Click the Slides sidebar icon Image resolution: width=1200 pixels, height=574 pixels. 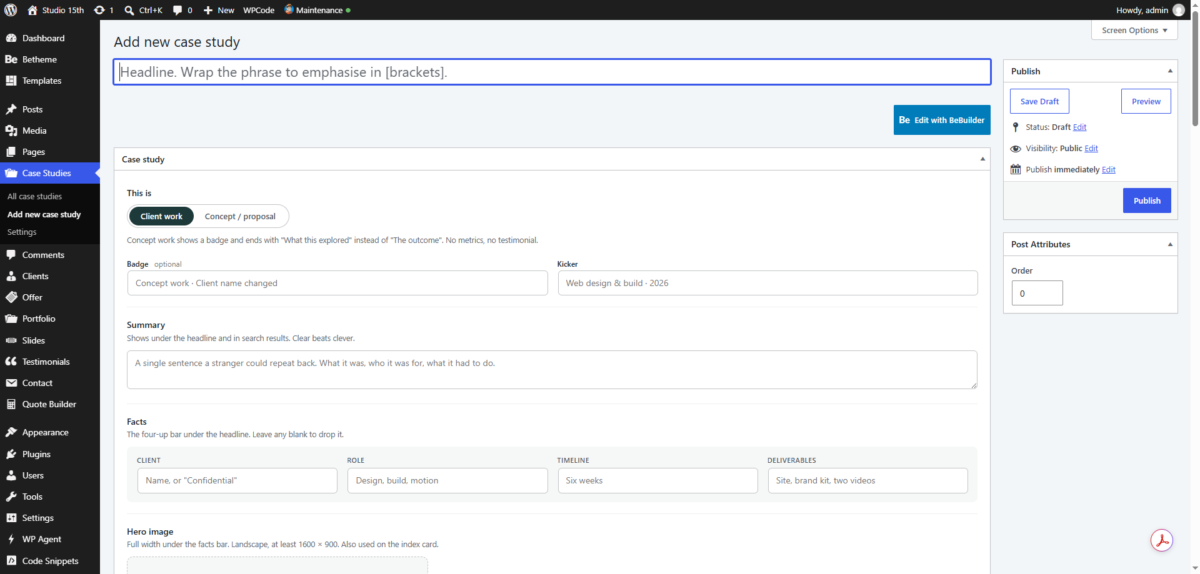11,340
